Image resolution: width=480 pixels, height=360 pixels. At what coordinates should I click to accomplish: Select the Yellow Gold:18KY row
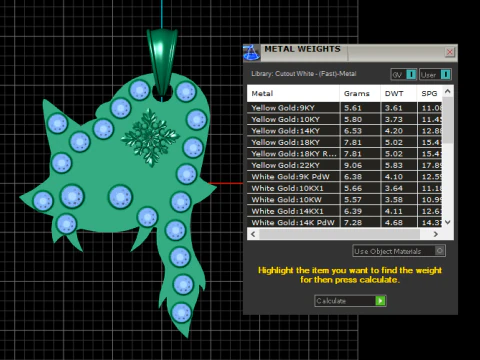(345, 142)
